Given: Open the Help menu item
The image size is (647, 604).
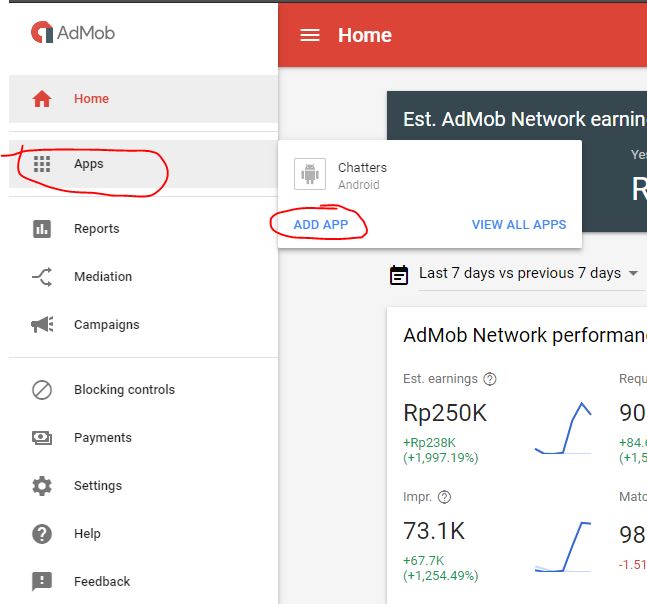Looking at the screenshot, I should coord(143,533).
